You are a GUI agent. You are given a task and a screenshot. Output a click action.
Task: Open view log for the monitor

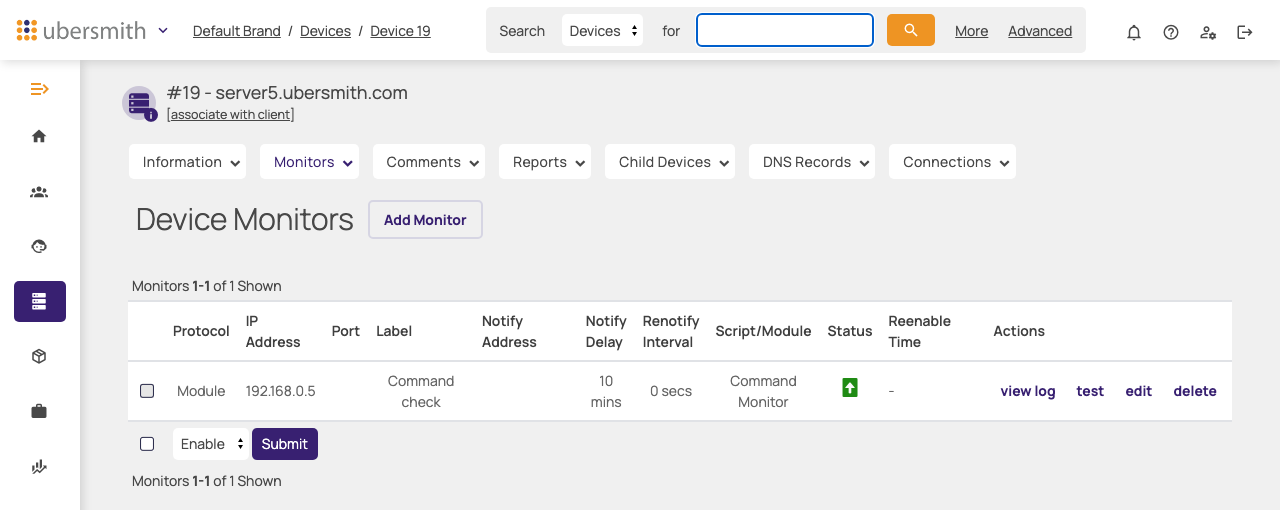1028,391
